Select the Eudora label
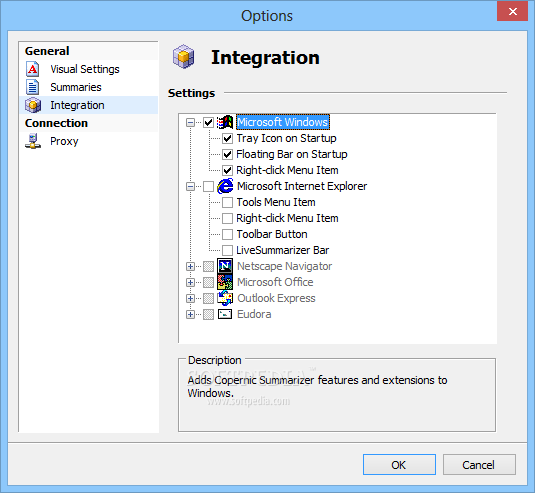The width and height of the screenshot is (535, 493). coord(254,314)
